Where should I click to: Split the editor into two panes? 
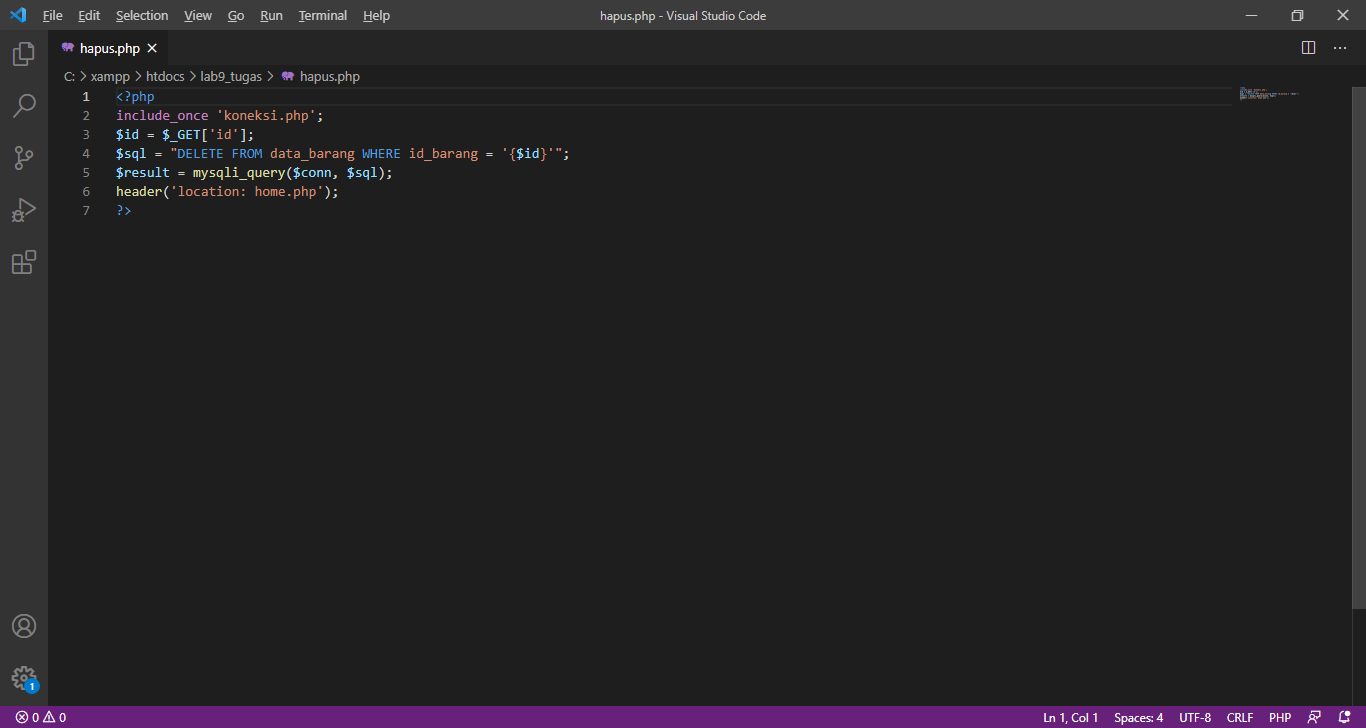1308,47
